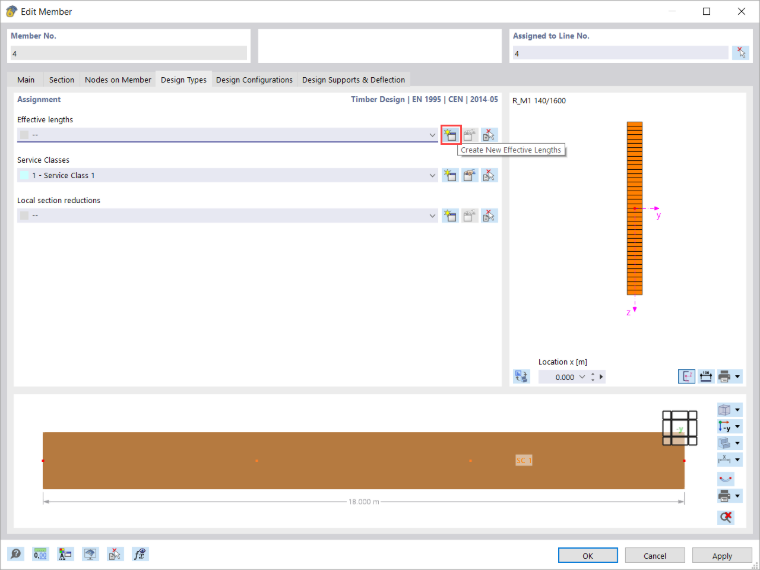The height and width of the screenshot is (570, 760).
Task: Click Service Class 1 cyan color swatch
Action: (x=24, y=175)
